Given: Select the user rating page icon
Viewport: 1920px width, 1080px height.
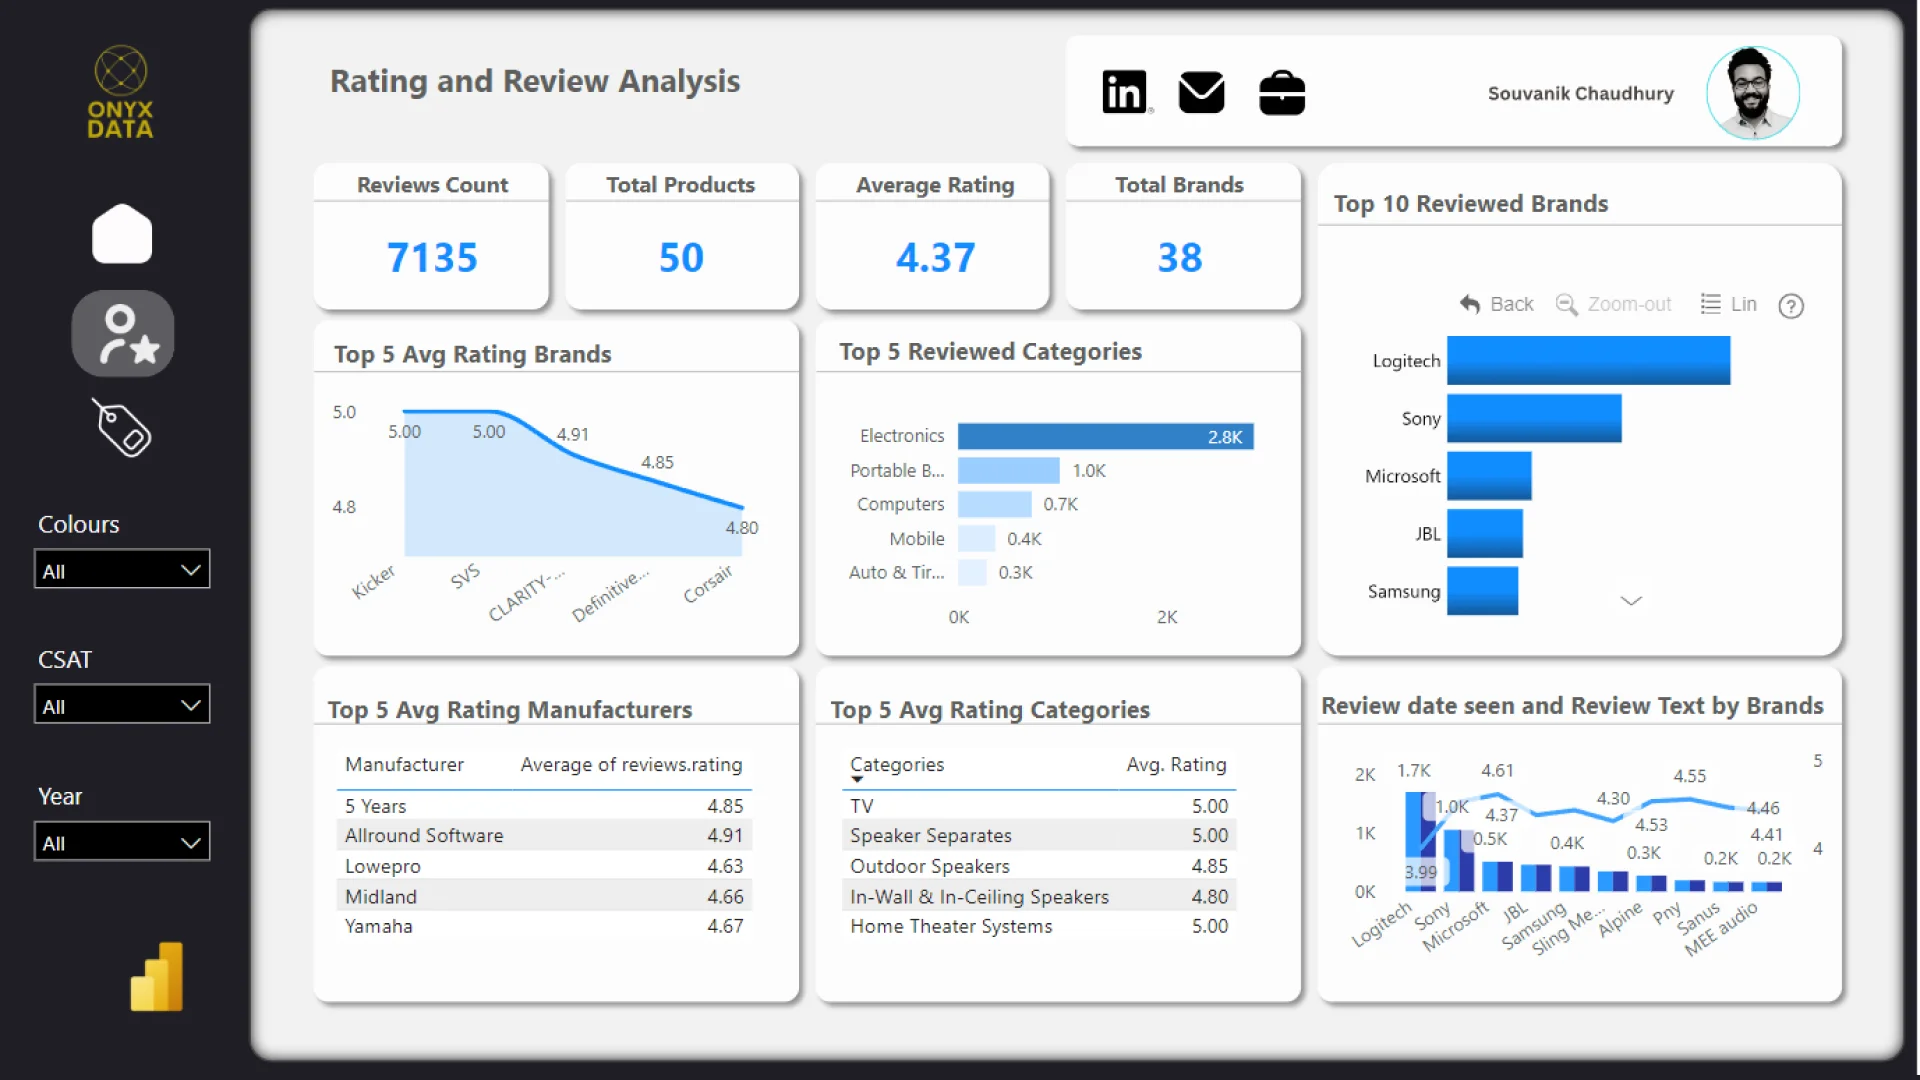Looking at the screenshot, I should coord(123,334).
